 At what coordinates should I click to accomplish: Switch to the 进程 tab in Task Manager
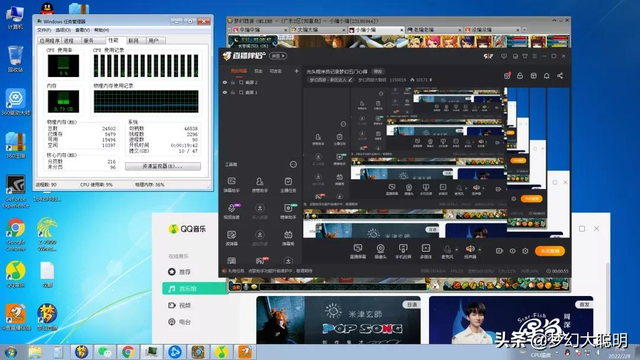69,40
